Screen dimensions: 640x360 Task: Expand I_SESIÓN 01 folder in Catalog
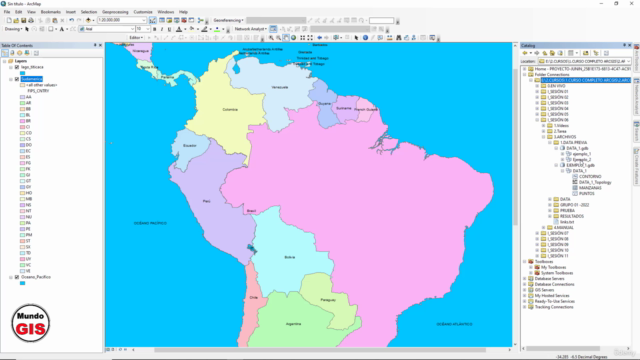point(537,92)
